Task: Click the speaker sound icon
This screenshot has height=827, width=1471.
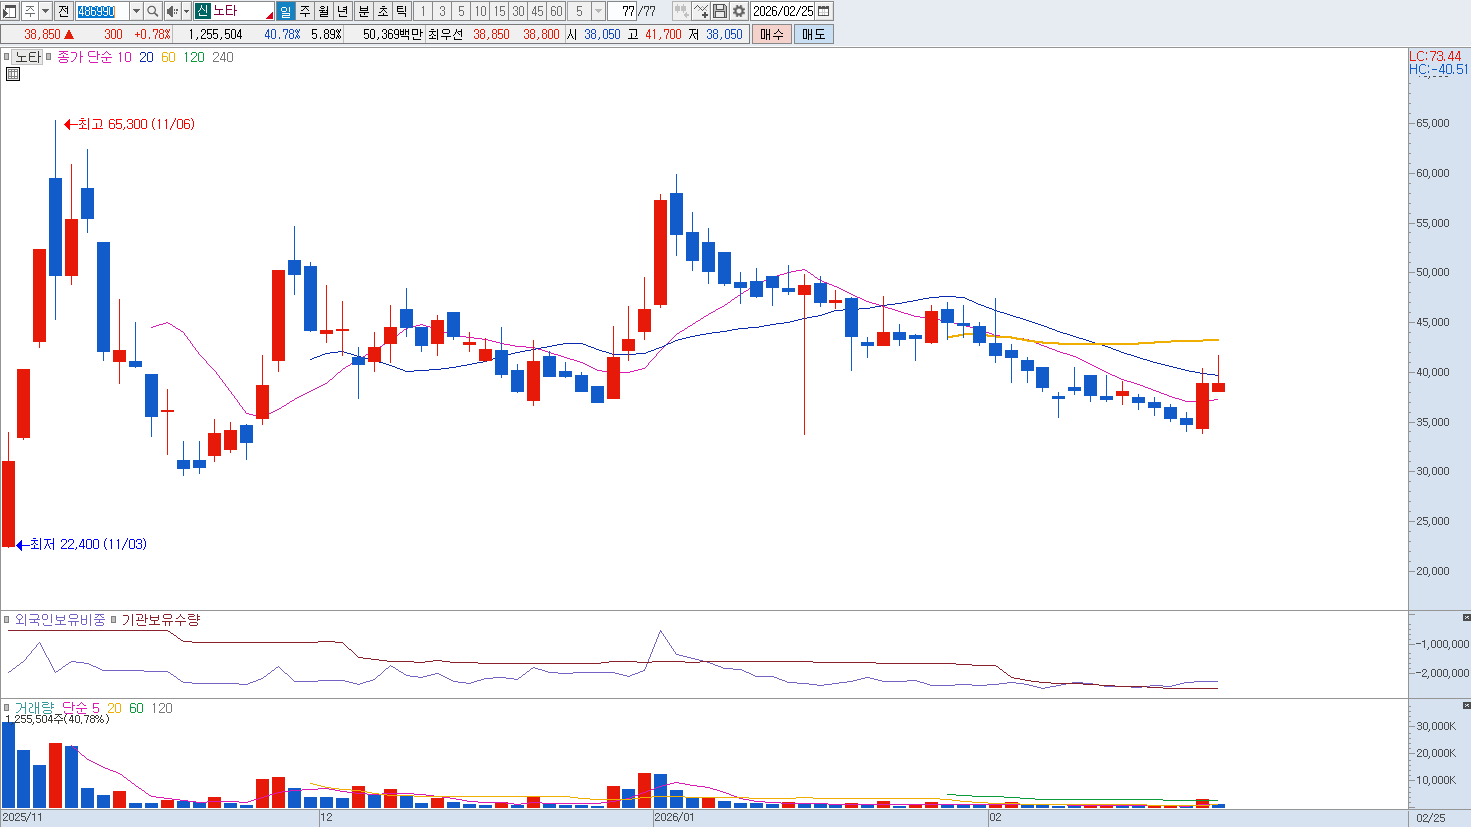Action: pyautogui.click(x=171, y=11)
